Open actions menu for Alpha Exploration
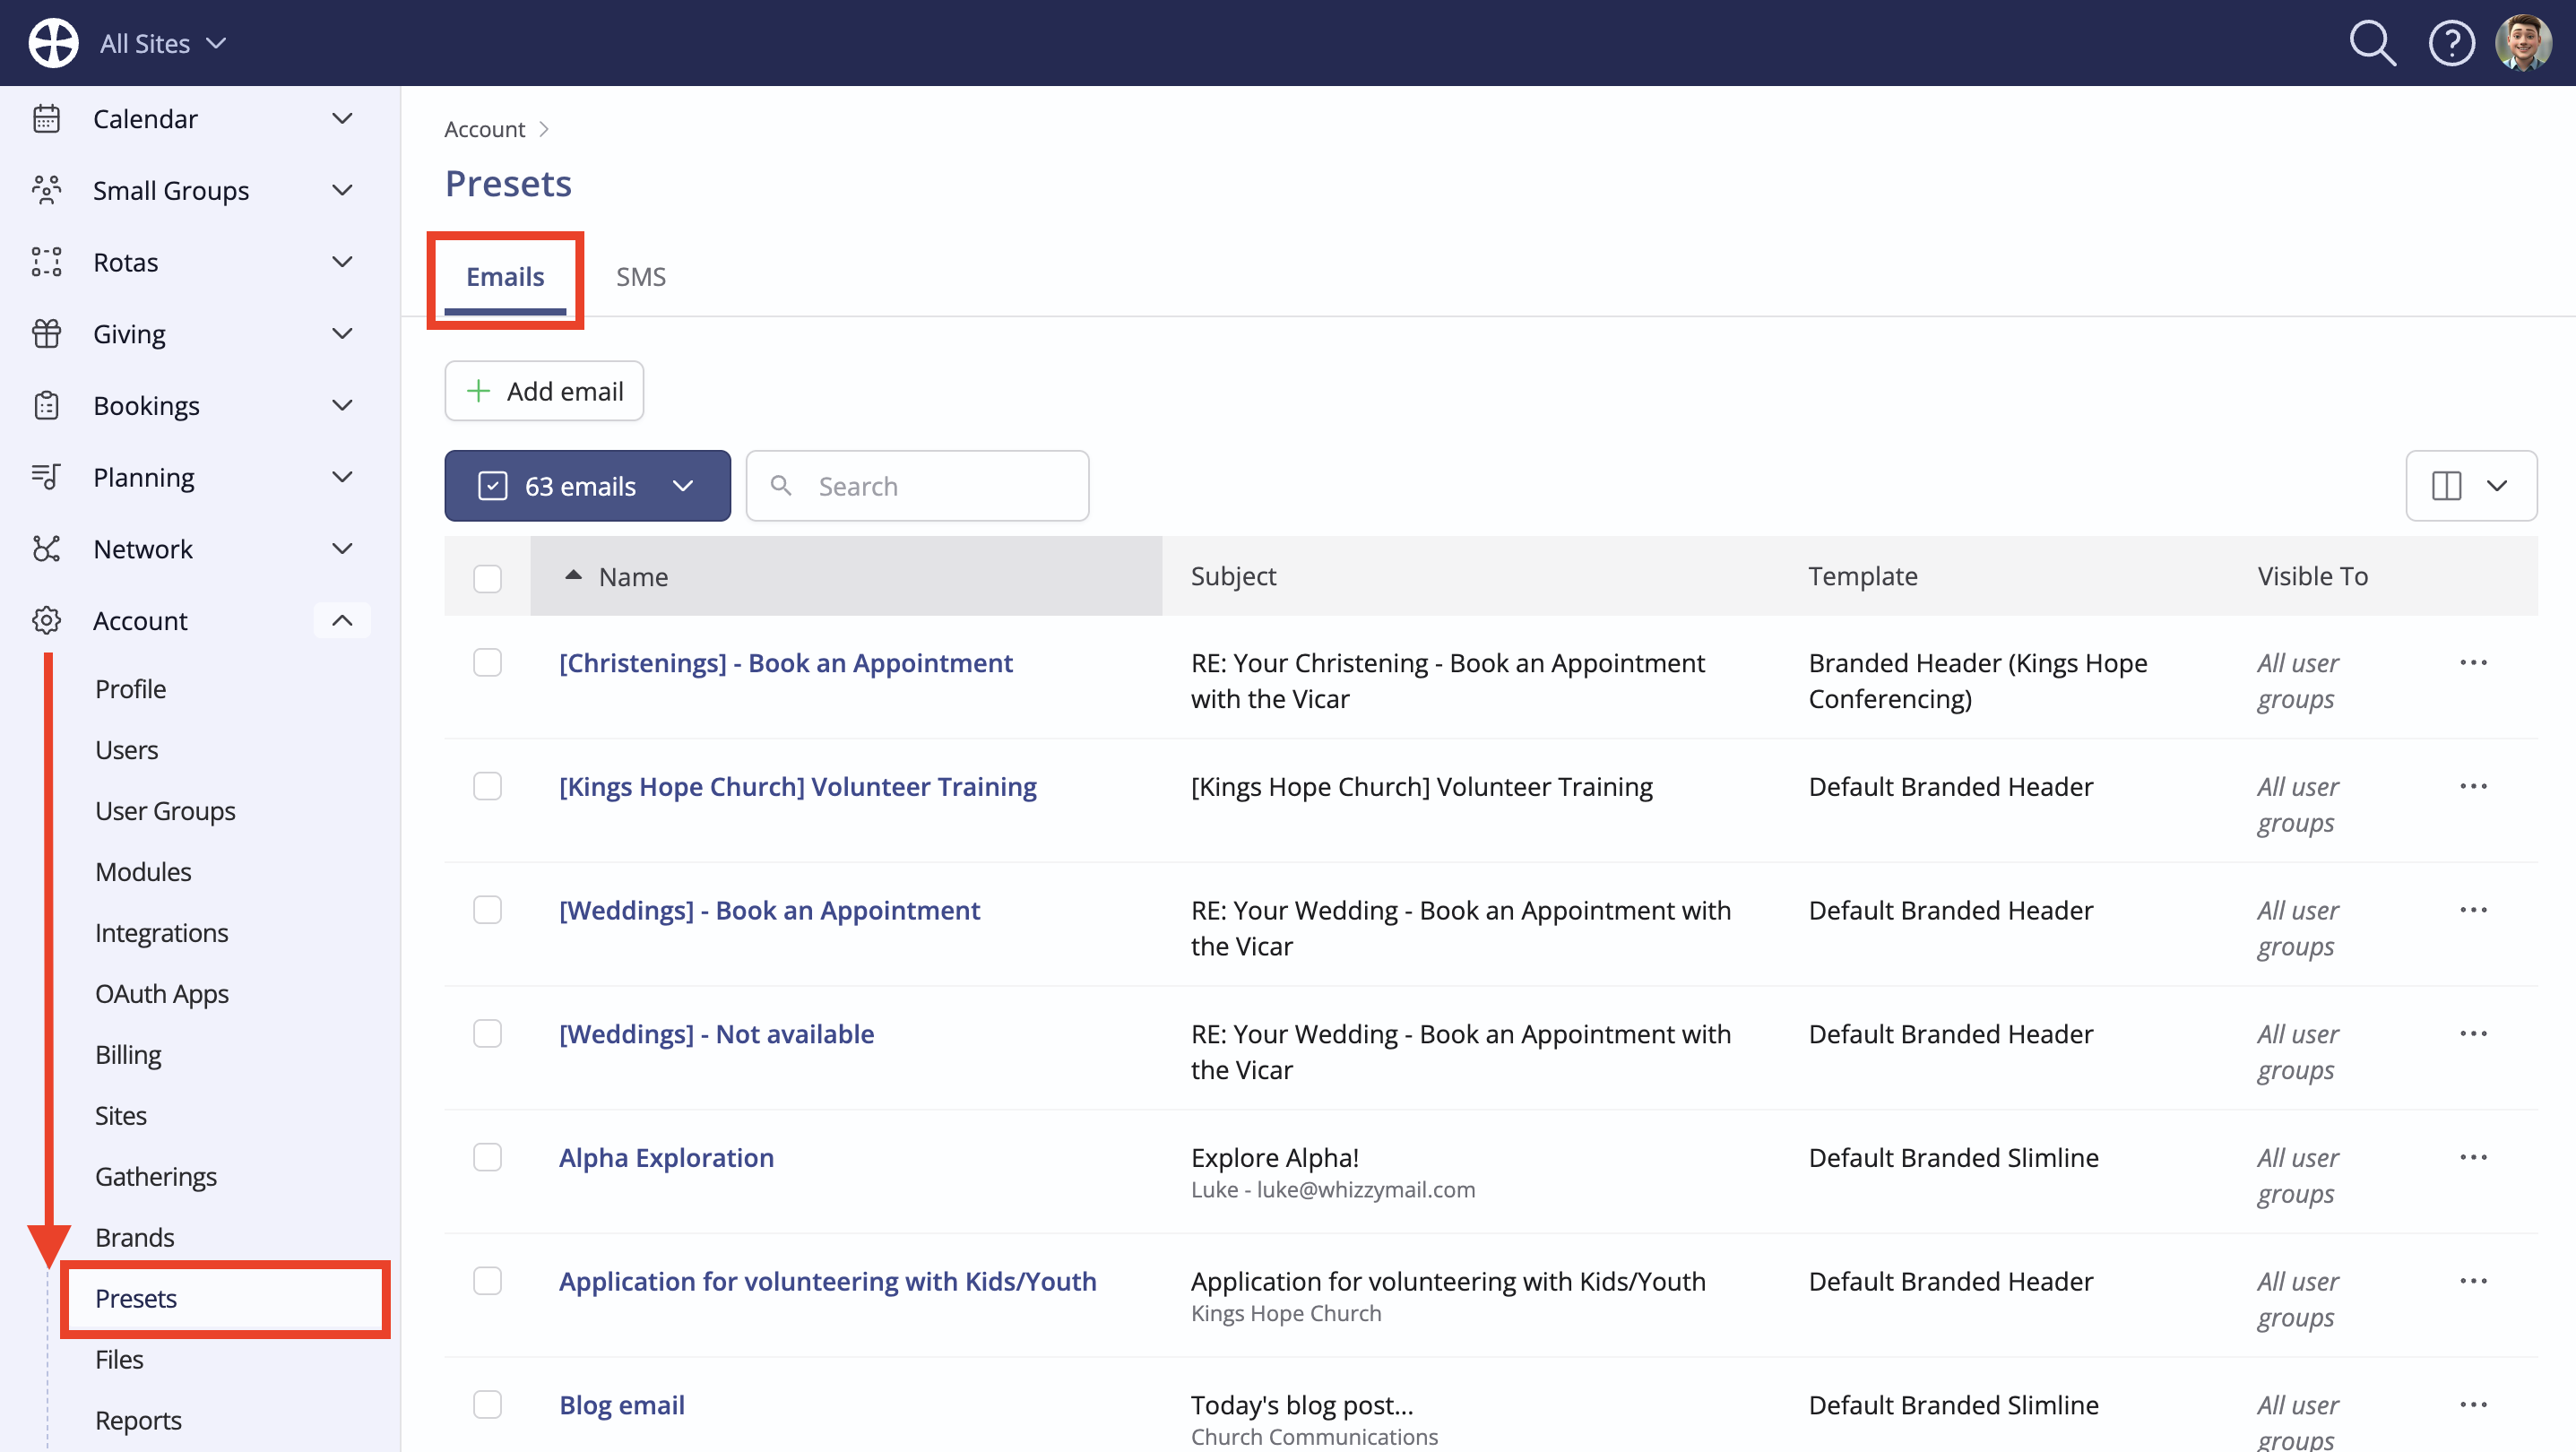This screenshot has height=1452, width=2576. point(2473,1158)
